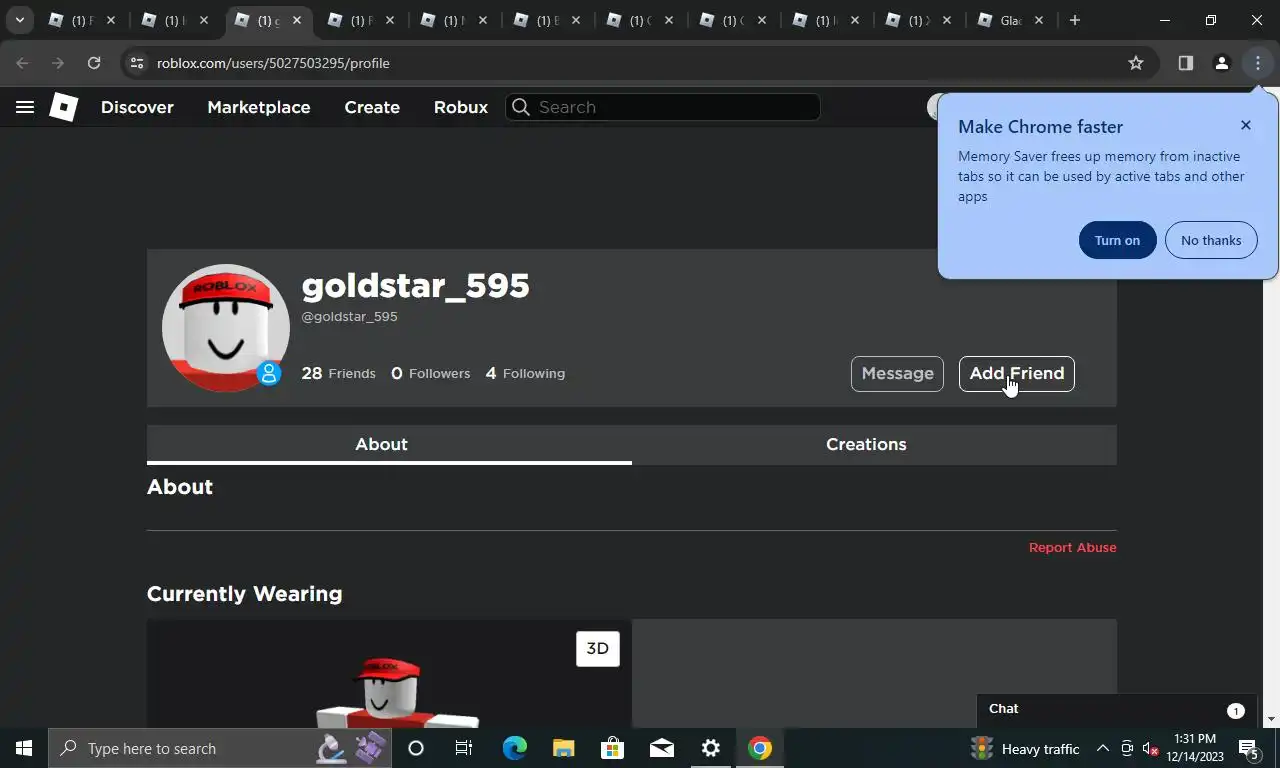Reload the page with the refresh icon

[x=94, y=63]
